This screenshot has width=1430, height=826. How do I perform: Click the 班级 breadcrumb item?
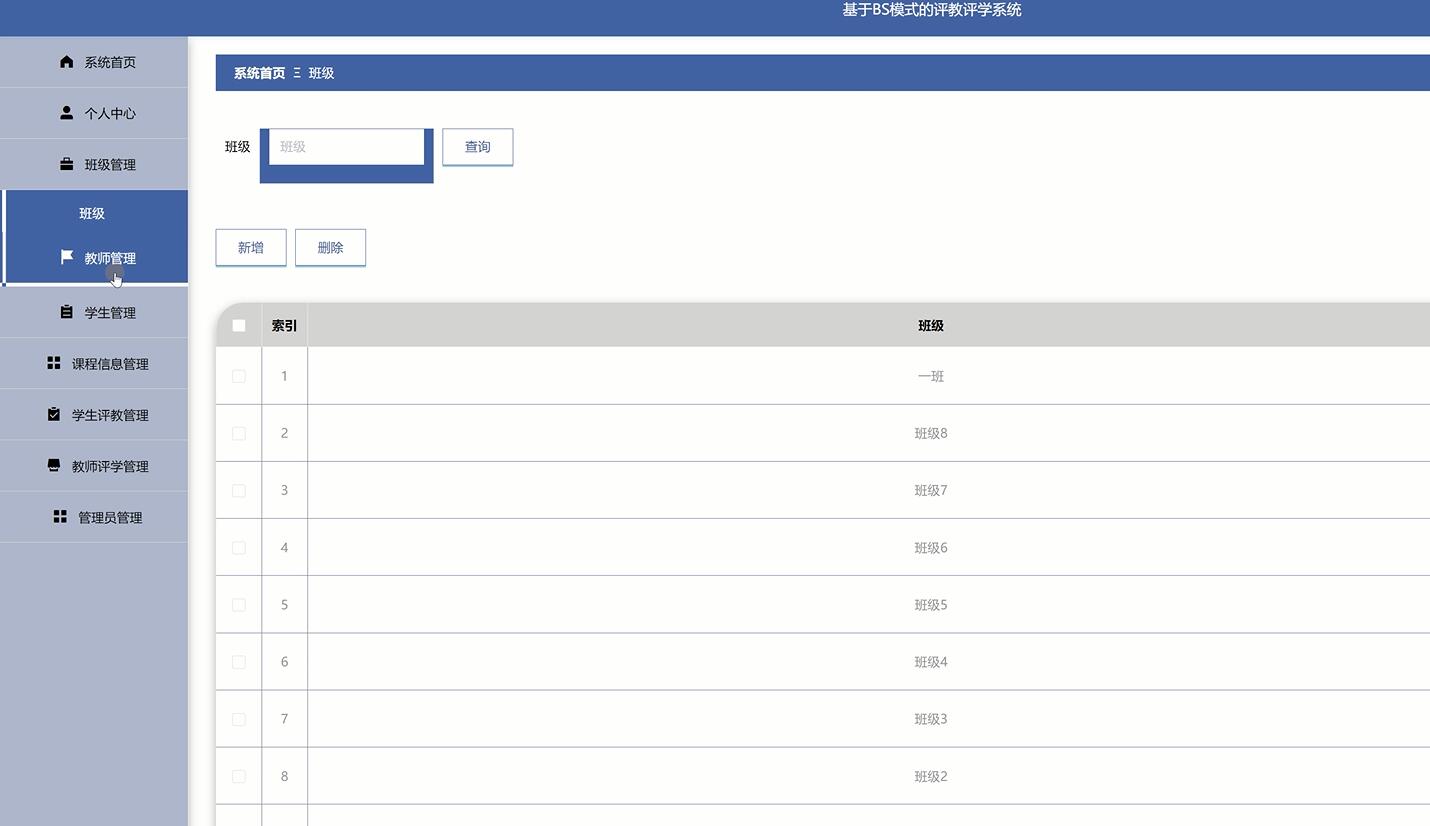click(x=321, y=73)
